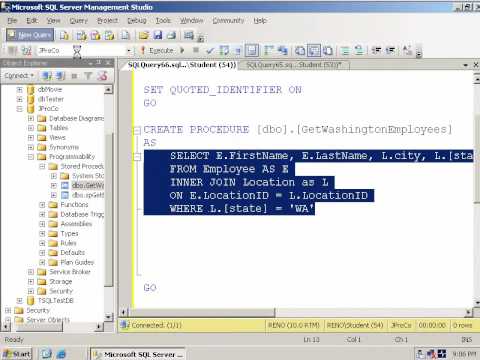
Task: Click the Cancel Executing Query stop icon
Action: click(196, 51)
